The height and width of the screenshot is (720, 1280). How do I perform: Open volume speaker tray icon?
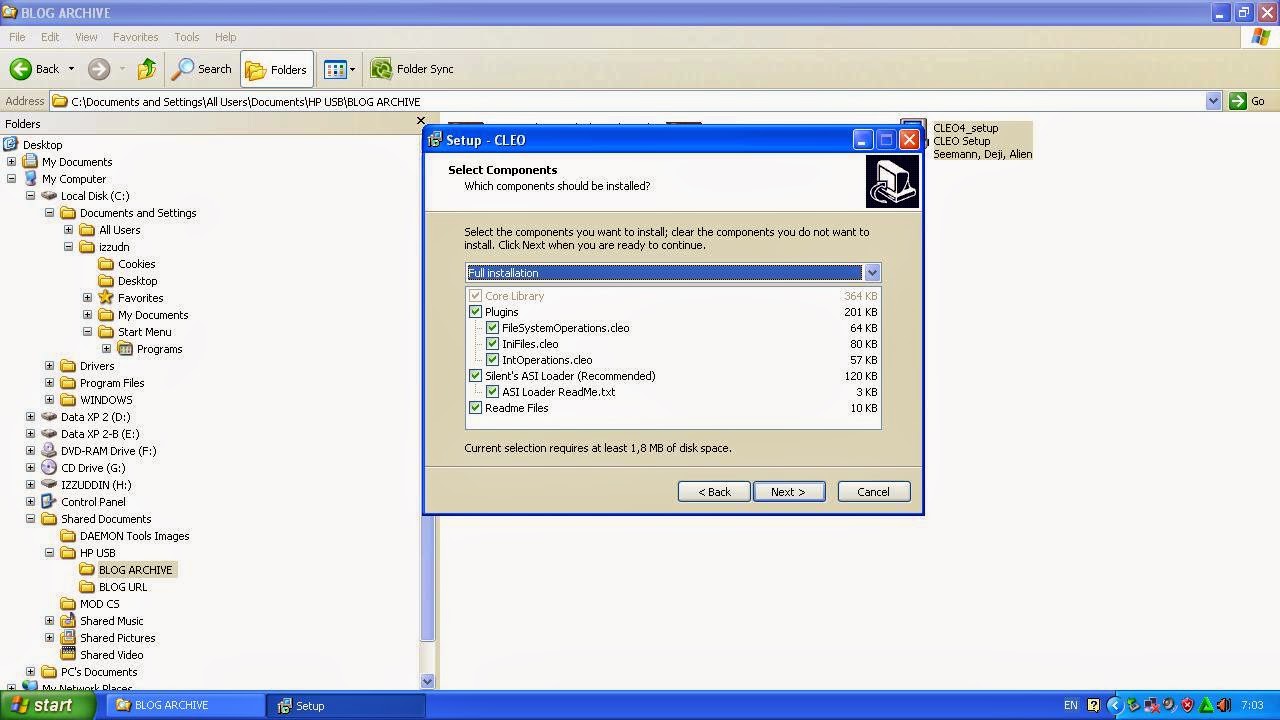pyautogui.click(x=1170, y=705)
